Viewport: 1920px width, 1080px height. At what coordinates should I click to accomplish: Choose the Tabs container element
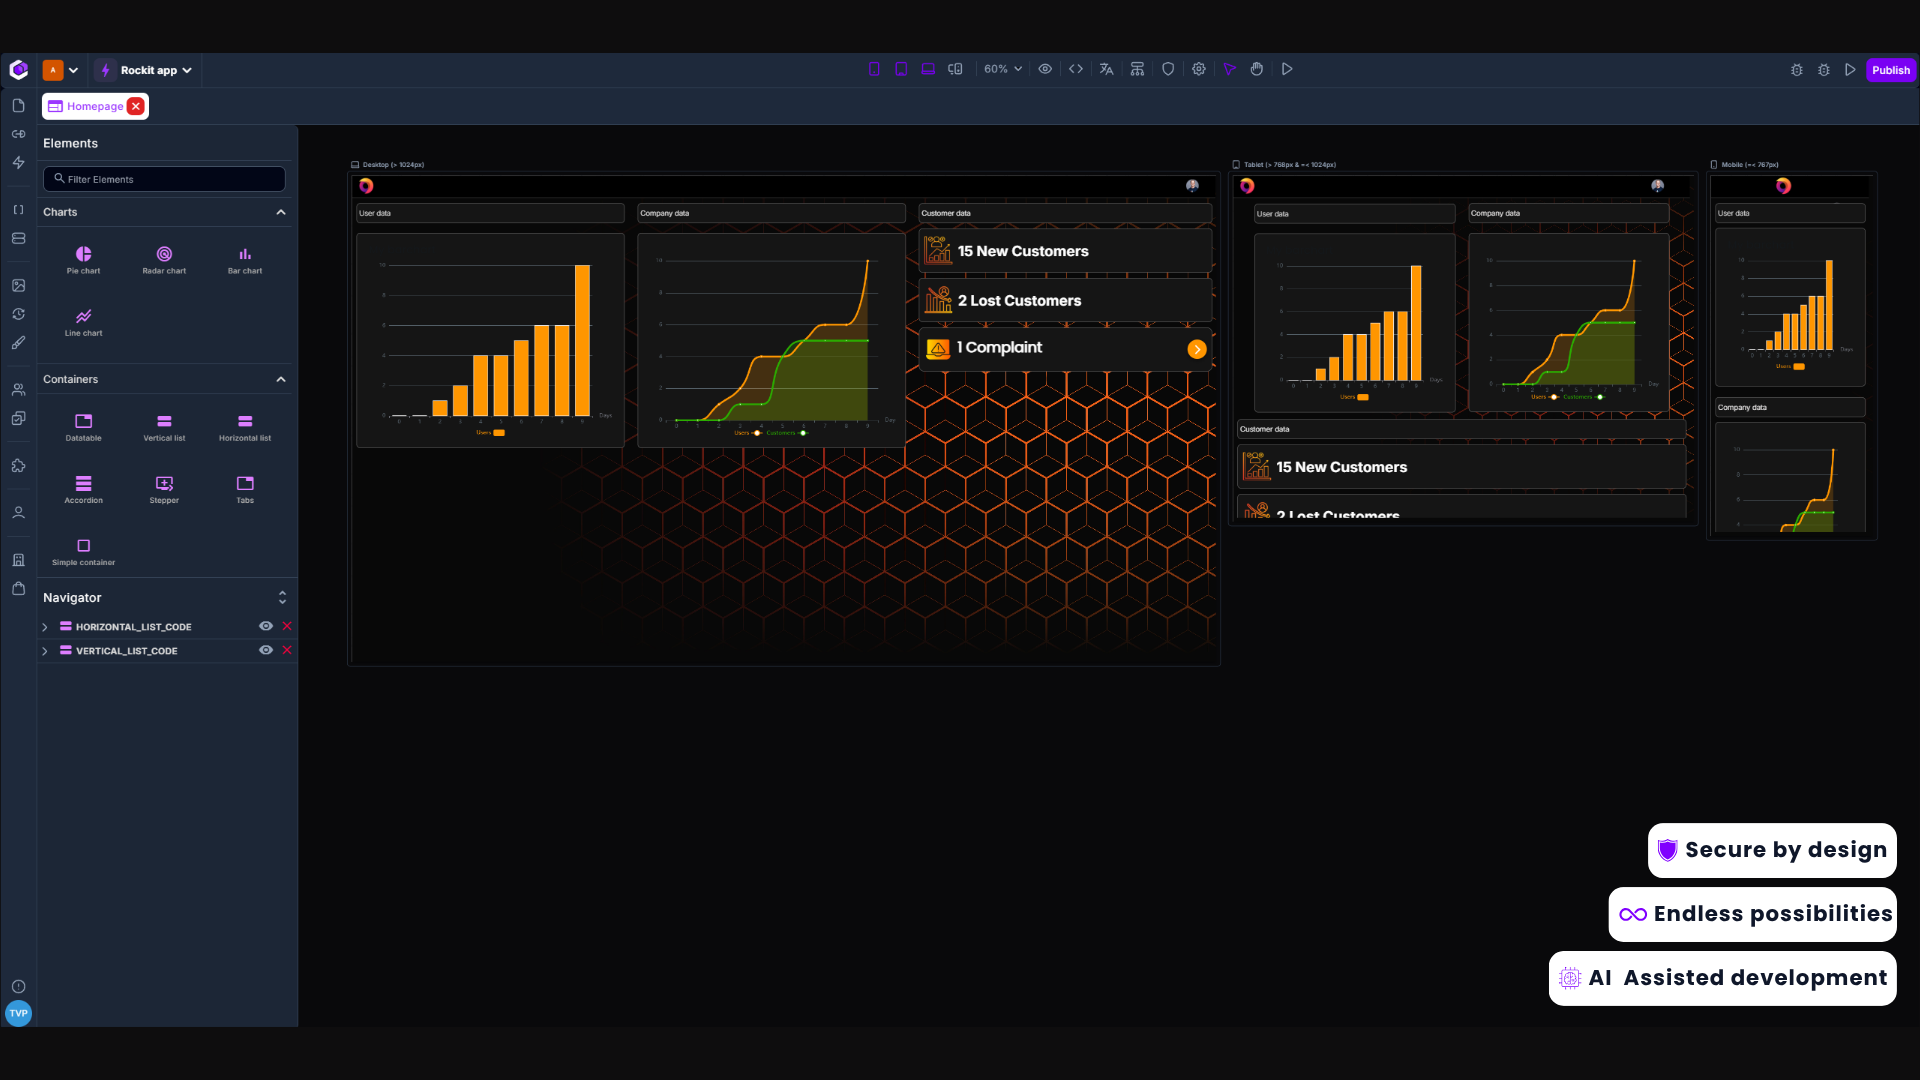245,489
